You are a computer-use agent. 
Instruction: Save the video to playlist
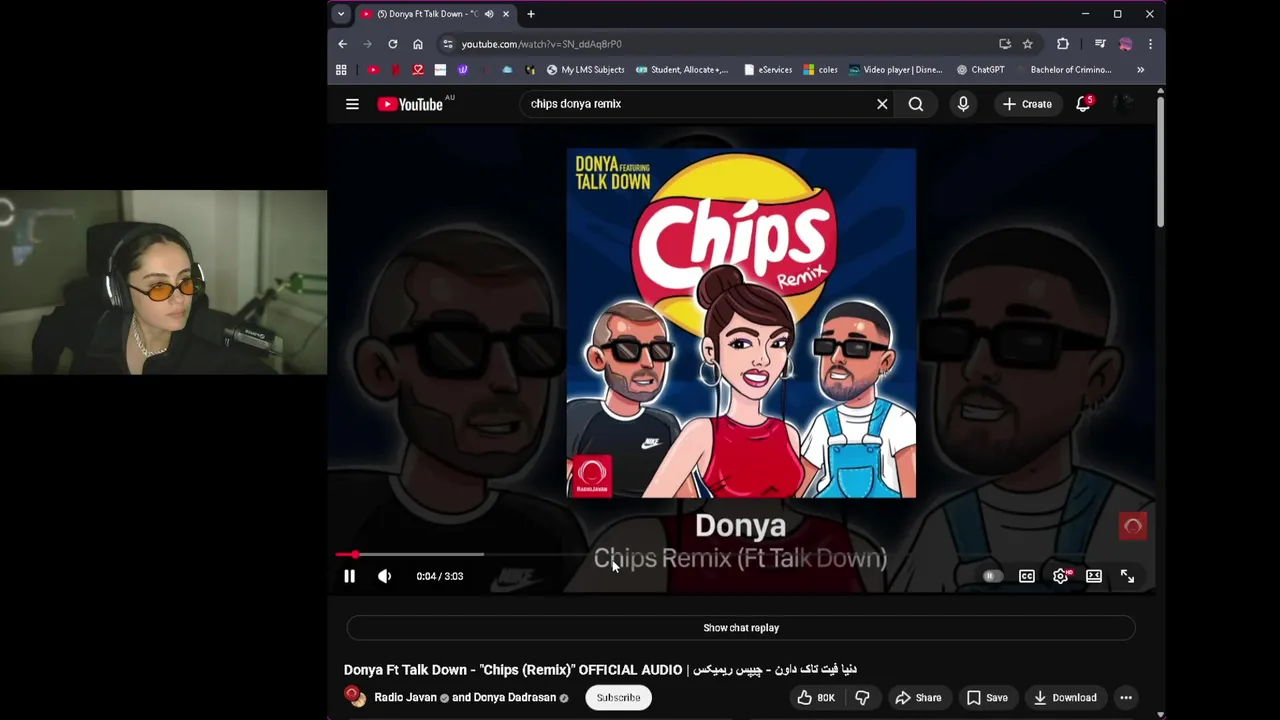(987, 698)
